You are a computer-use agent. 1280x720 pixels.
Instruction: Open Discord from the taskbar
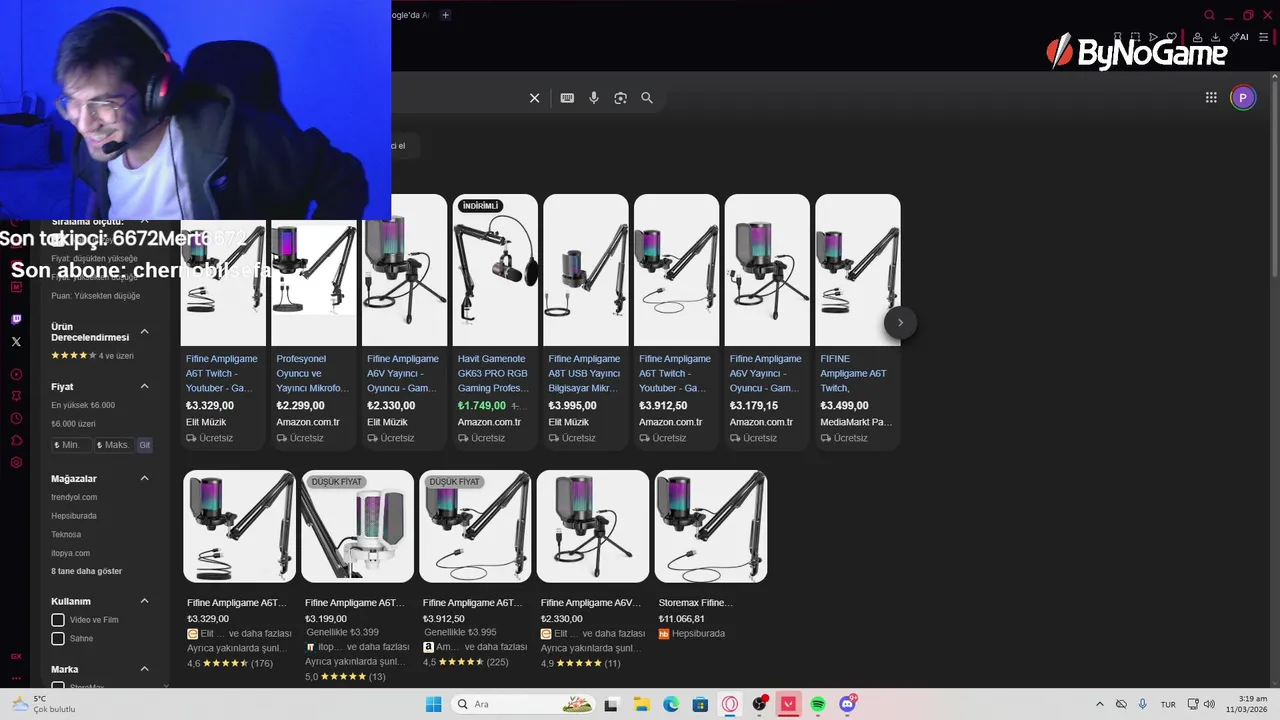click(848, 704)
